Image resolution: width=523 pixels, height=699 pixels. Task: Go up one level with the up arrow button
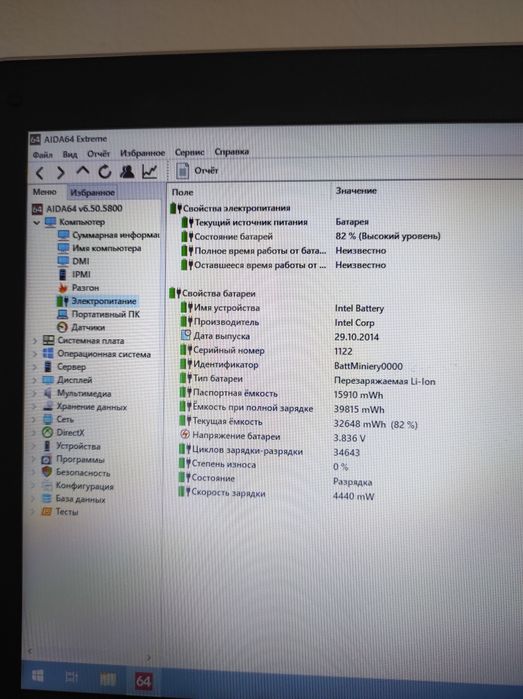[82, 171]
